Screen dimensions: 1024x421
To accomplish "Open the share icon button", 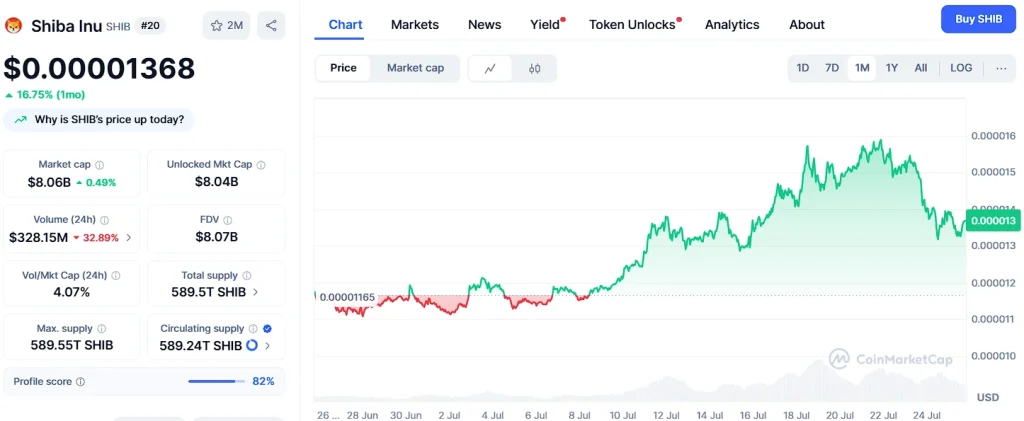I will click(x=271, y=26).
